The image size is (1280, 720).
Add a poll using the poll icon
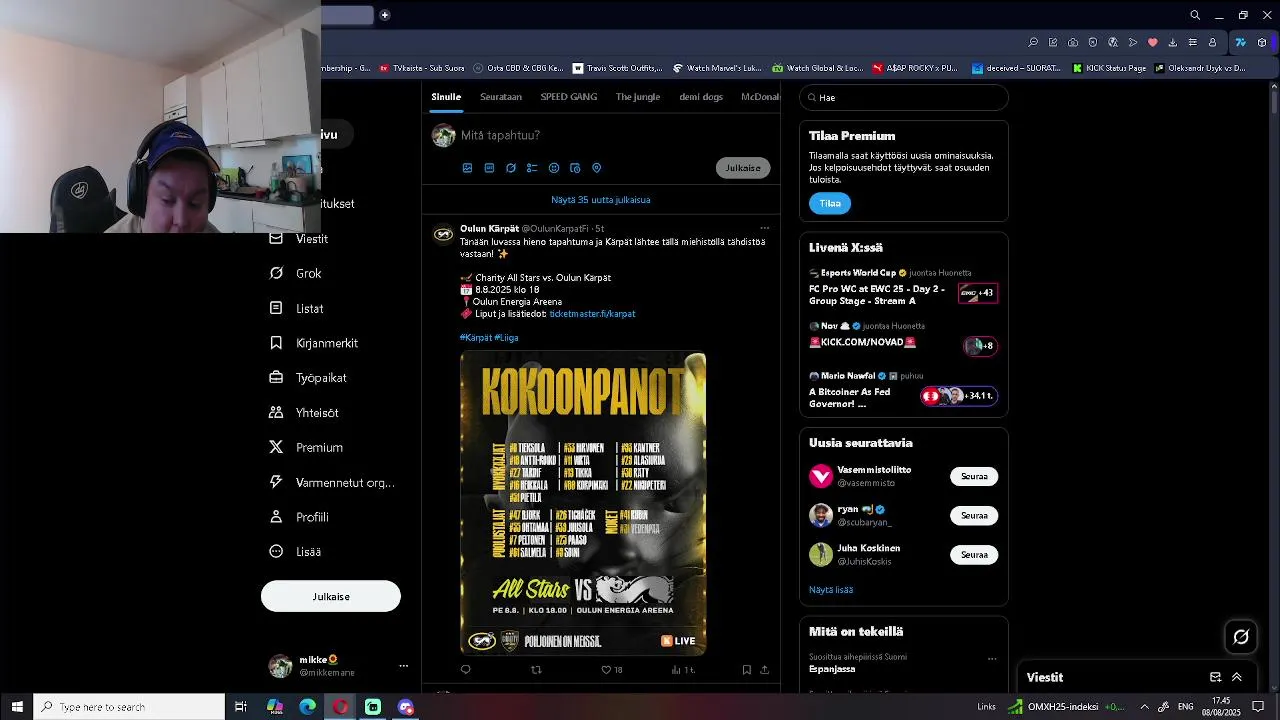532,168
